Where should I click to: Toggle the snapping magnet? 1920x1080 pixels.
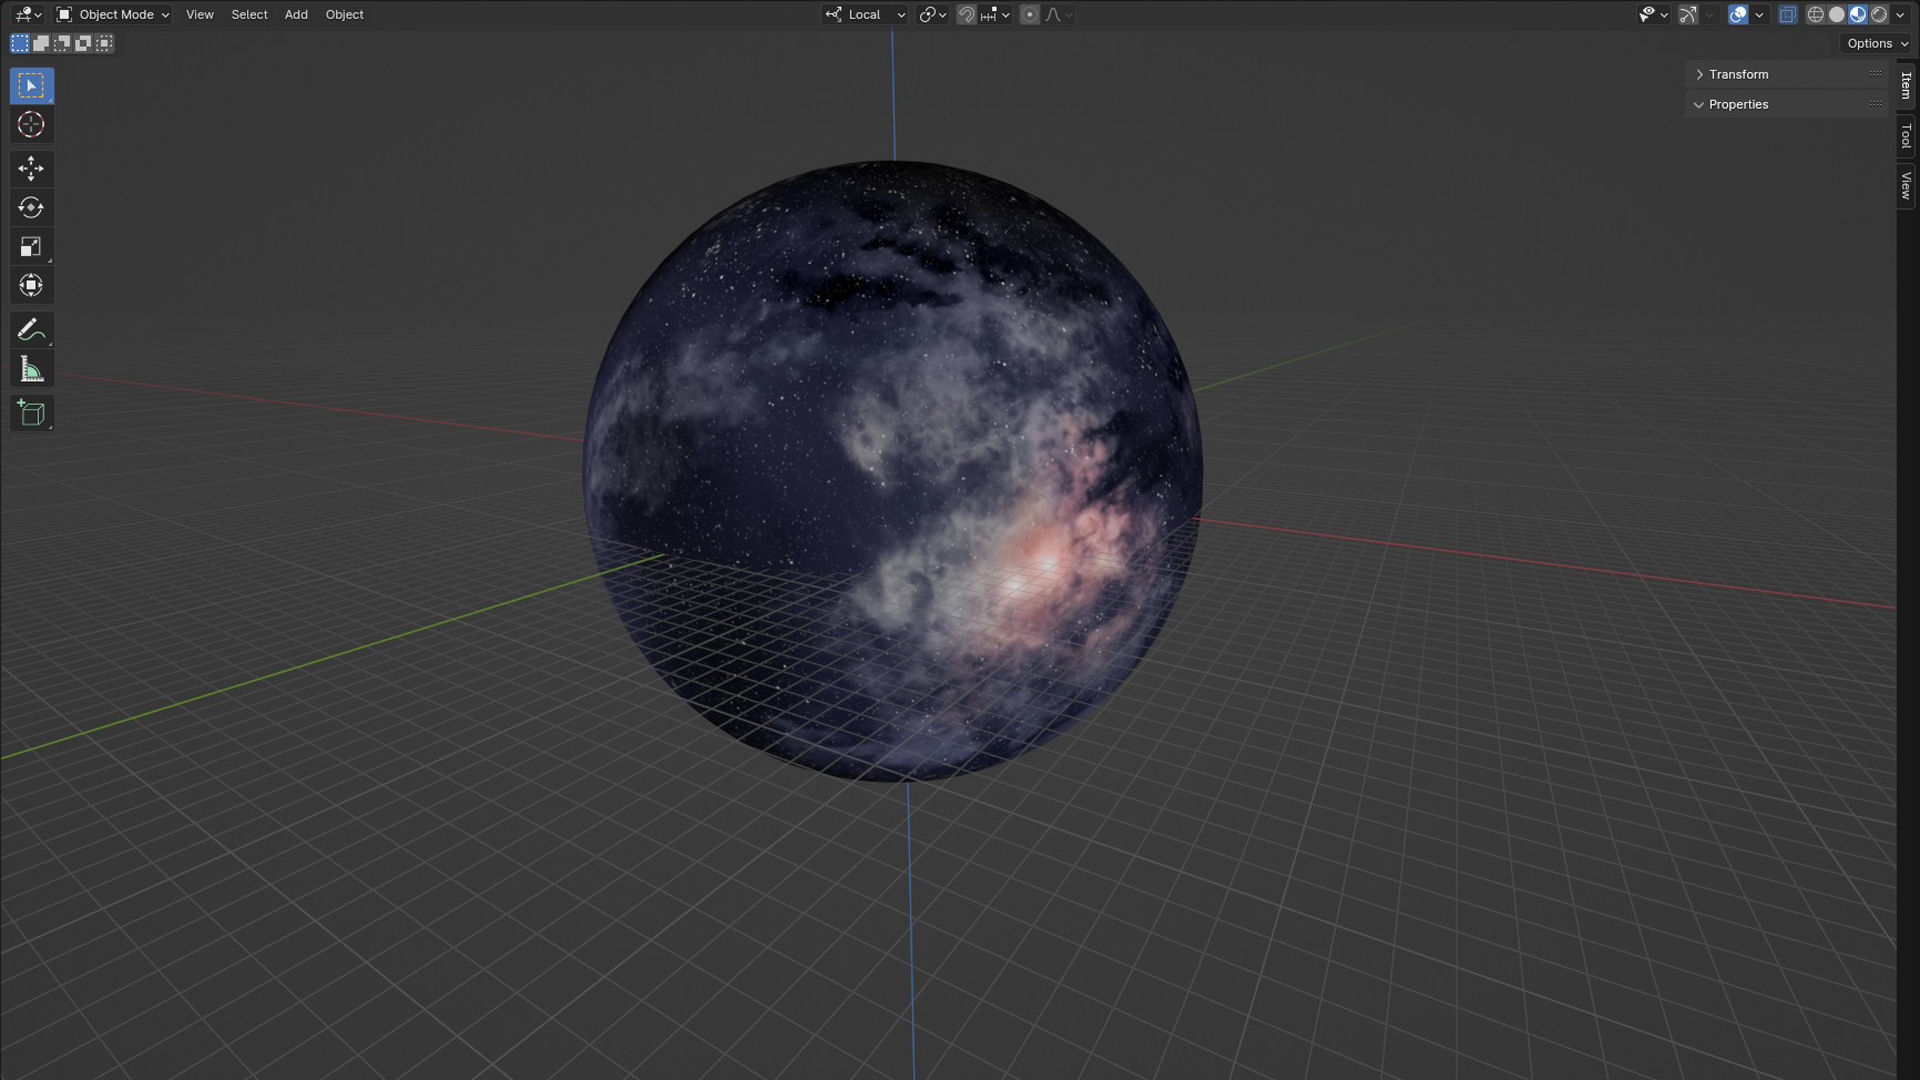(x=966, y=14)
